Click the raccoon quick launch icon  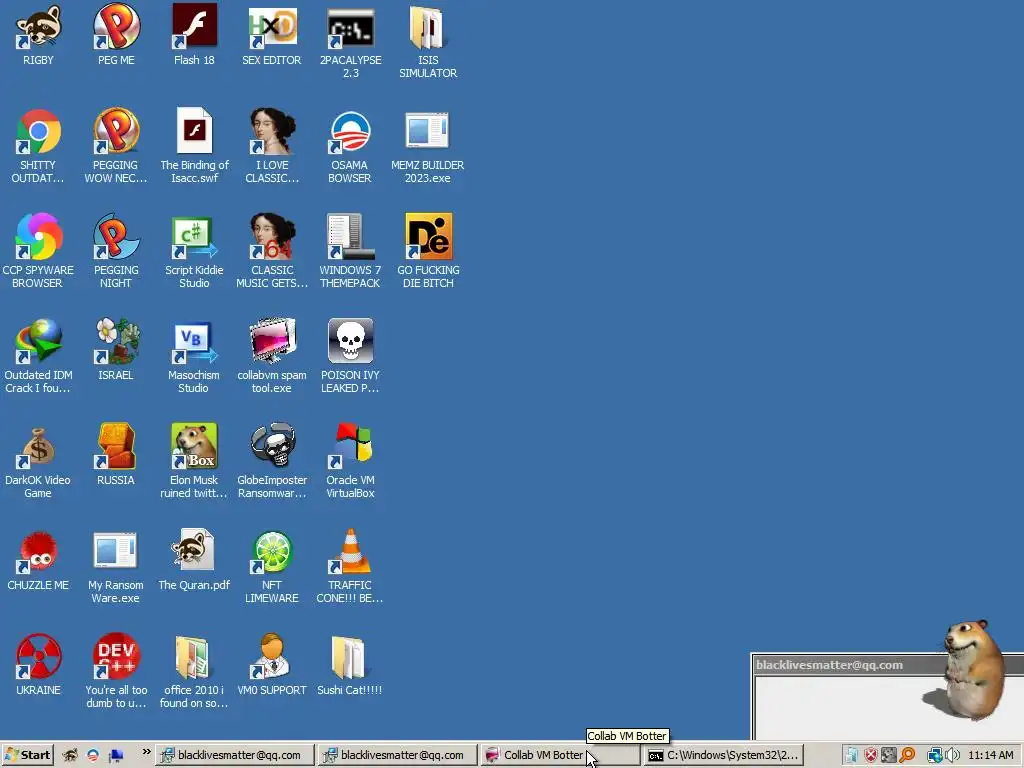tap(70, 756)
